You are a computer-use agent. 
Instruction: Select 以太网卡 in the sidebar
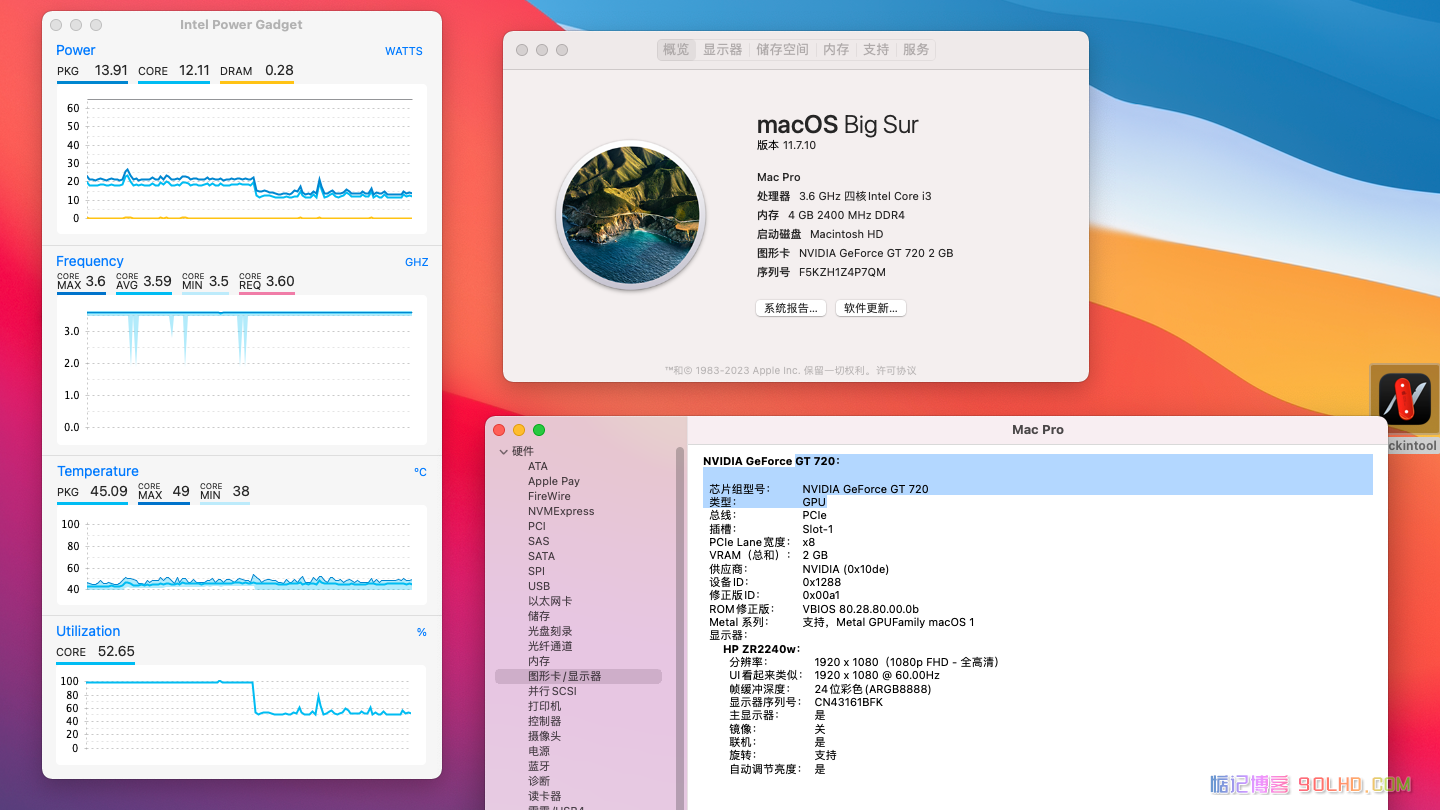pos(550,601)
